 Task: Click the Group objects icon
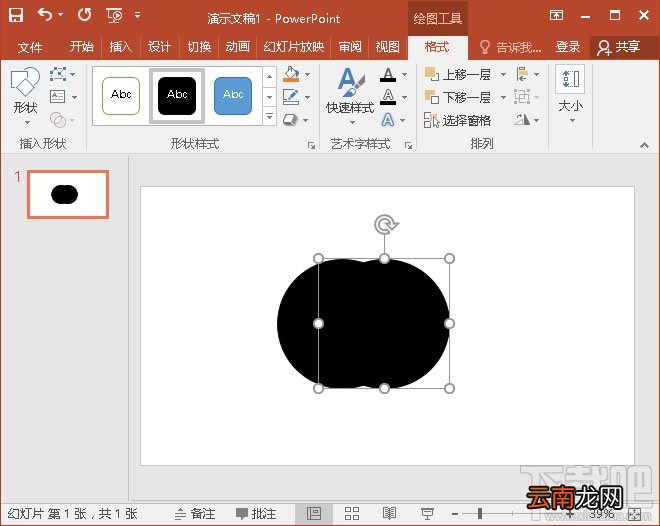tap(522, 97)
